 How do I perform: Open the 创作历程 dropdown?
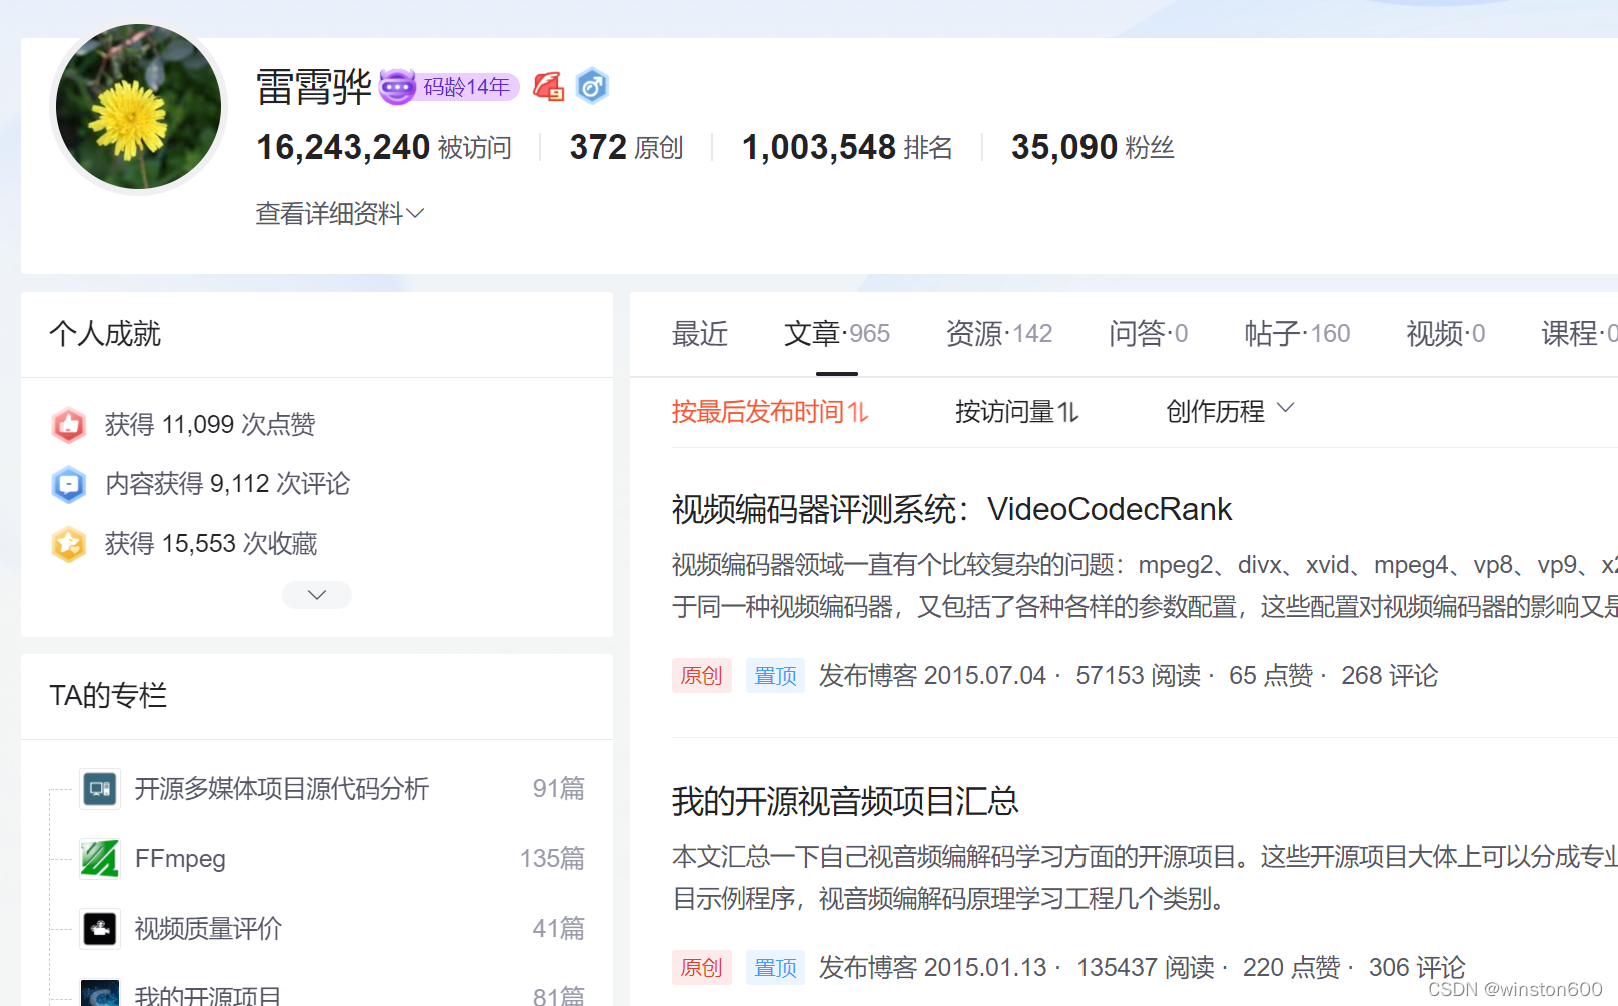click(1230, 411)
